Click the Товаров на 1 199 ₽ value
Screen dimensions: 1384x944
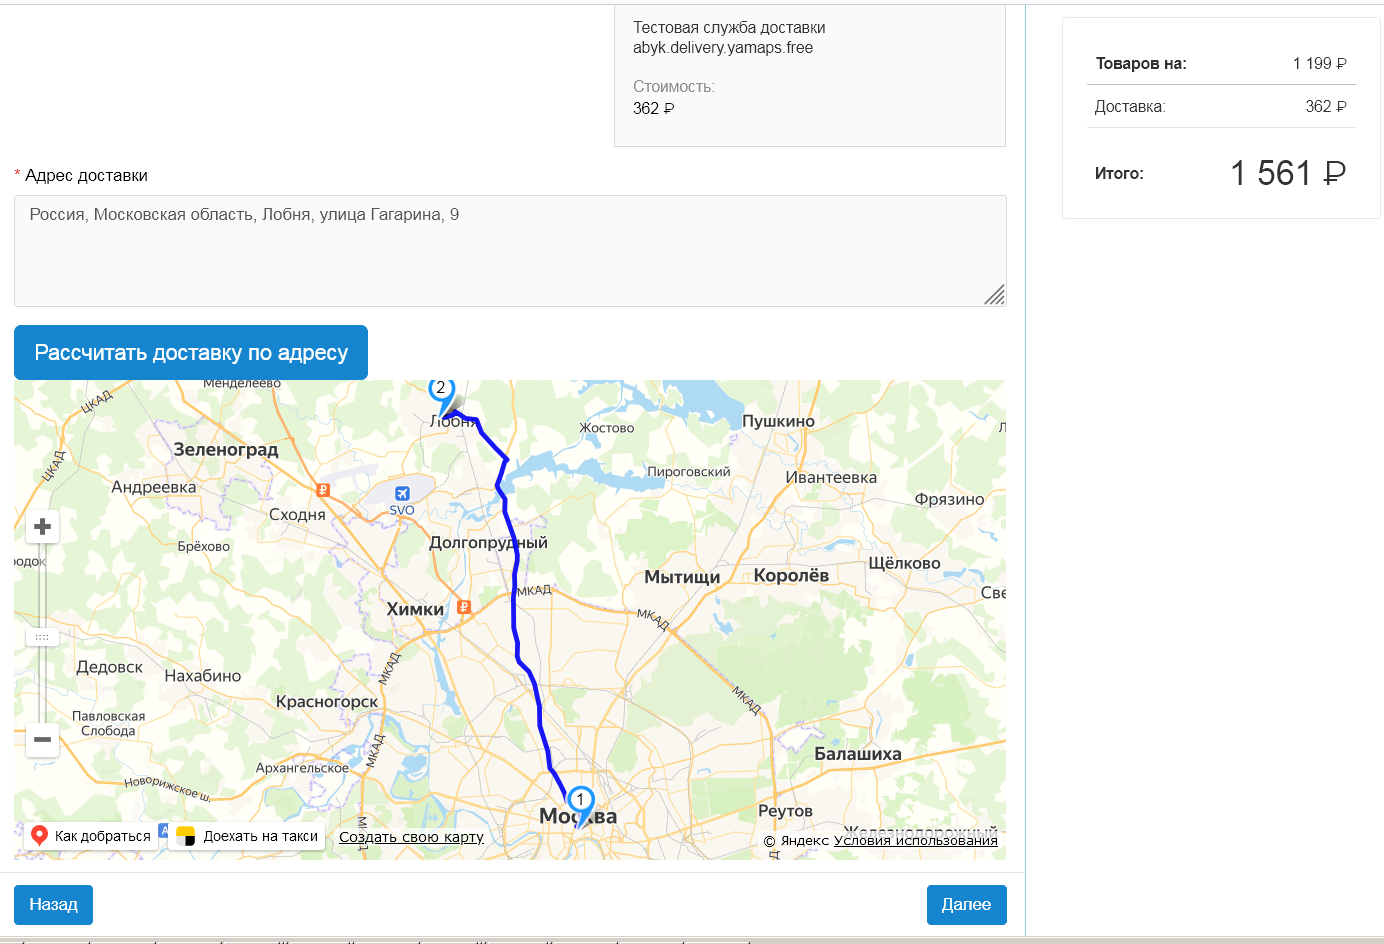coord(1320,63)
